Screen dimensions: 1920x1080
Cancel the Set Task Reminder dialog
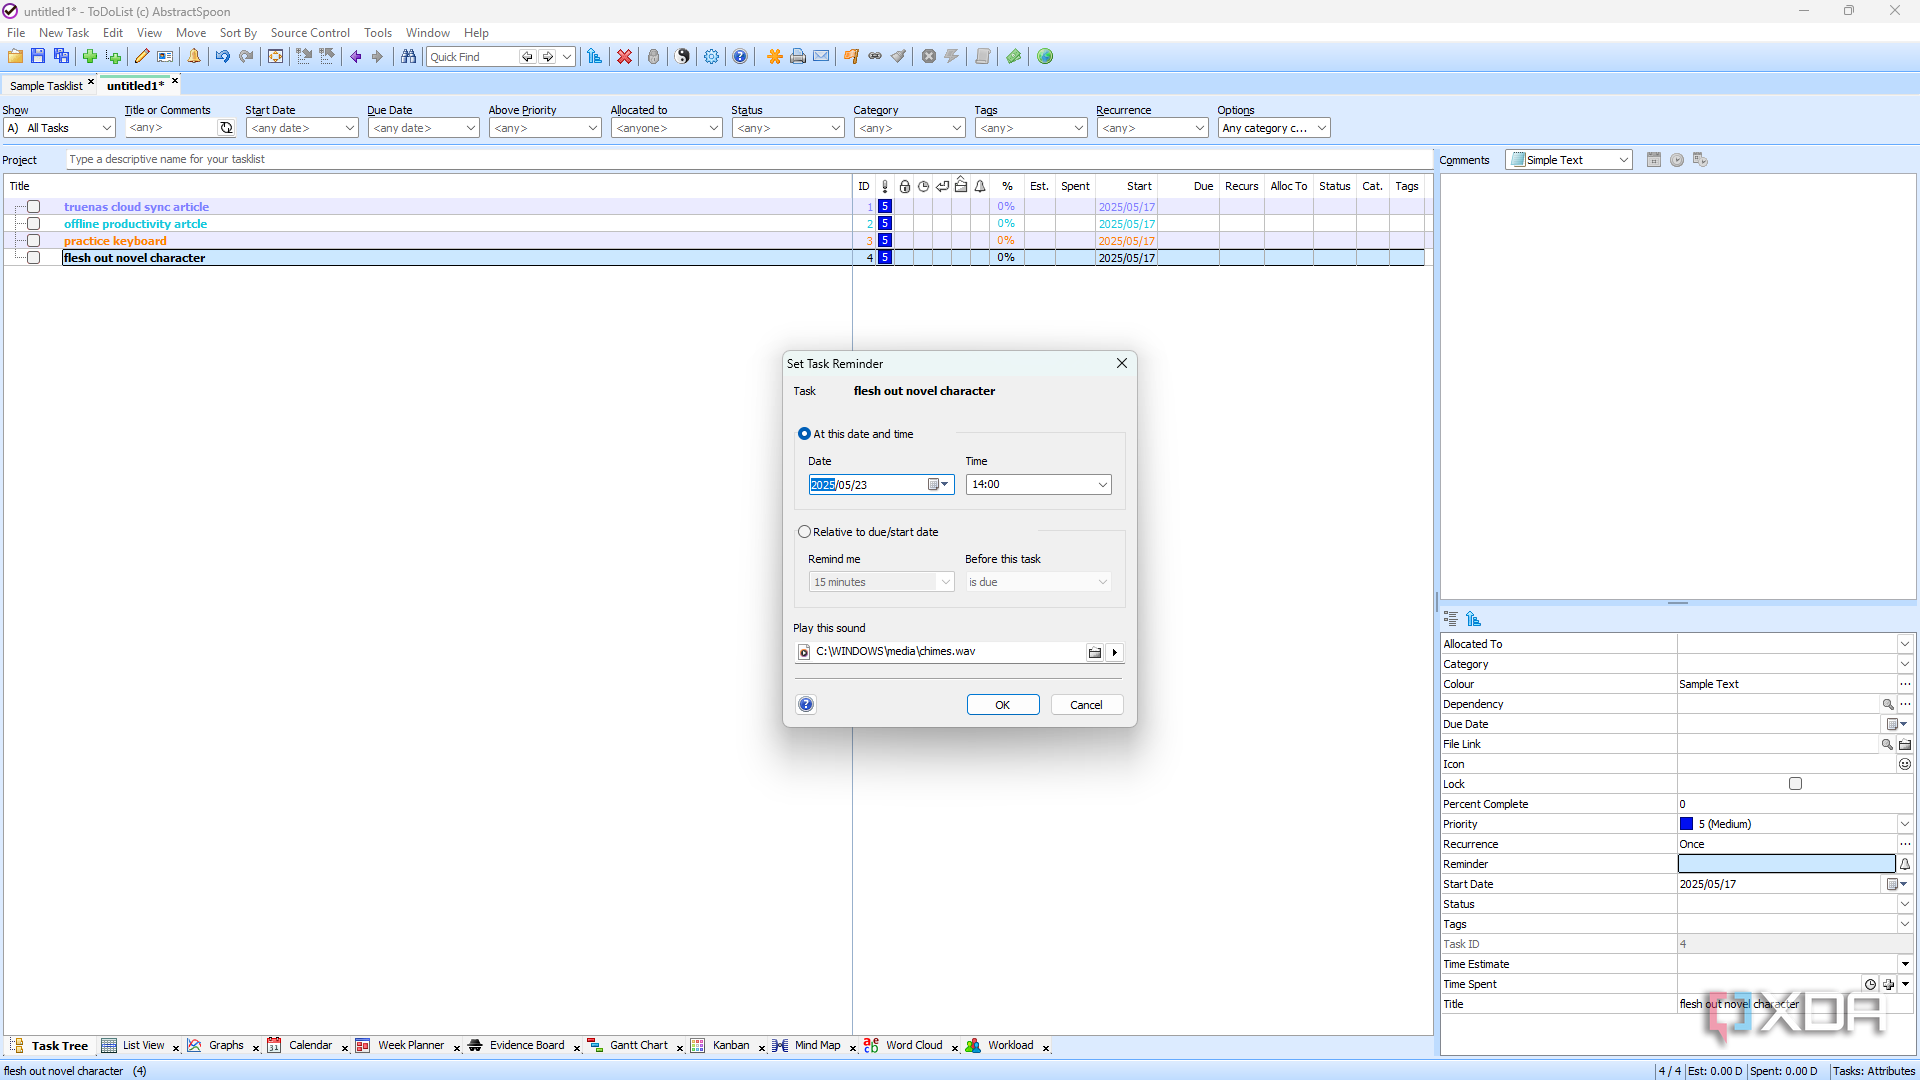(x=1086, y=705)
